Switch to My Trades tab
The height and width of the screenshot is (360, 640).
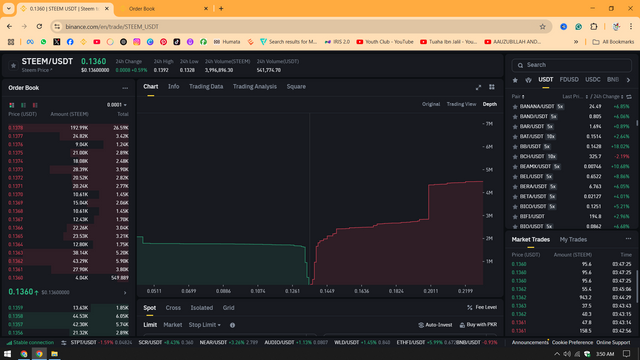(573, 240)
